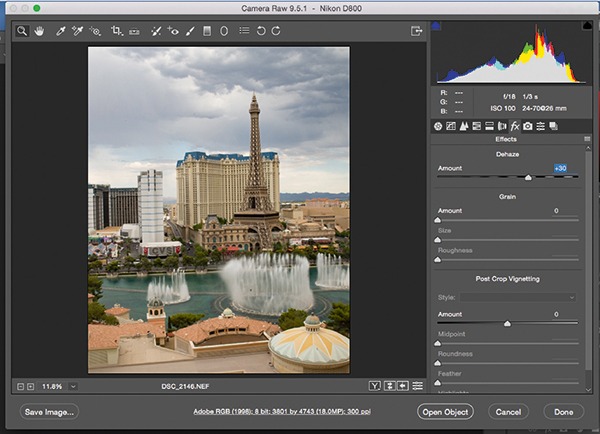Select the Color Sampler tool
Screen dimensions: 600x434
[78, 31]
